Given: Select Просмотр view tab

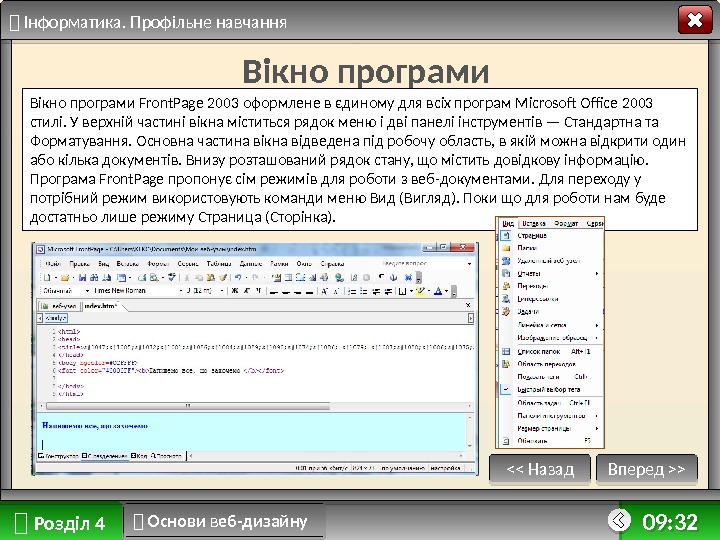Looking at the screenshot, I should pos(166,456).
